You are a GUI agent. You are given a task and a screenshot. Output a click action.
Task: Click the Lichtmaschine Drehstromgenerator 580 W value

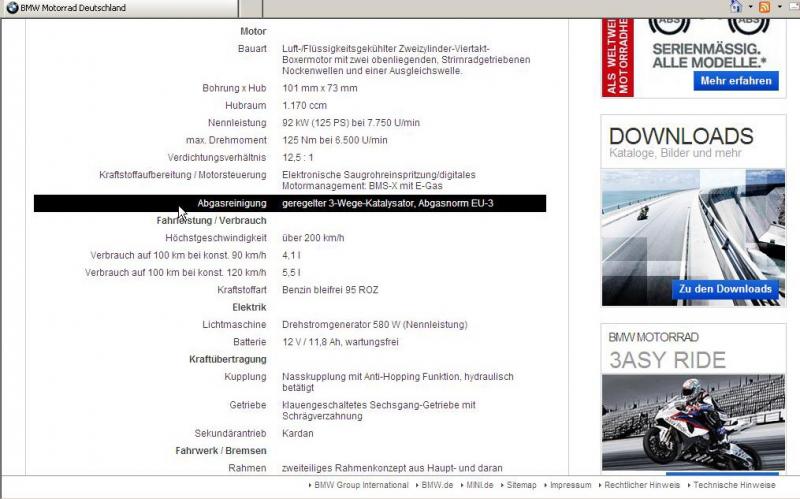coord(374,325)
